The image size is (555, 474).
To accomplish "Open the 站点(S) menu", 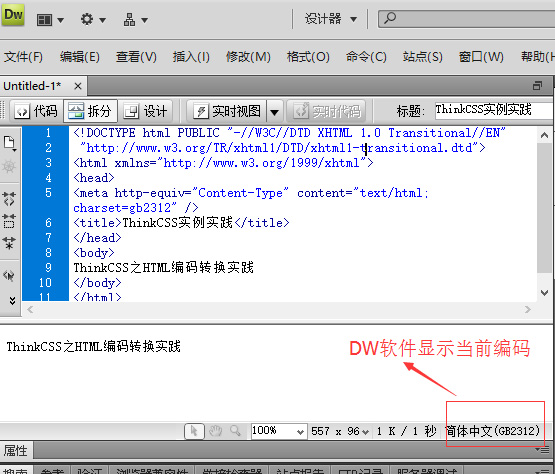I will [x=423, y=57].
